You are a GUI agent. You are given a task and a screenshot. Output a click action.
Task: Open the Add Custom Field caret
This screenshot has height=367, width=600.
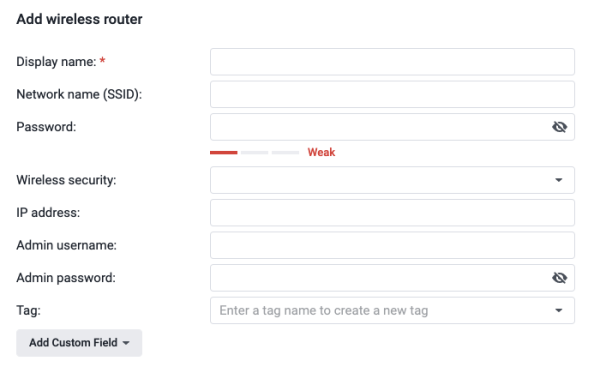click(x=126, y=343)
